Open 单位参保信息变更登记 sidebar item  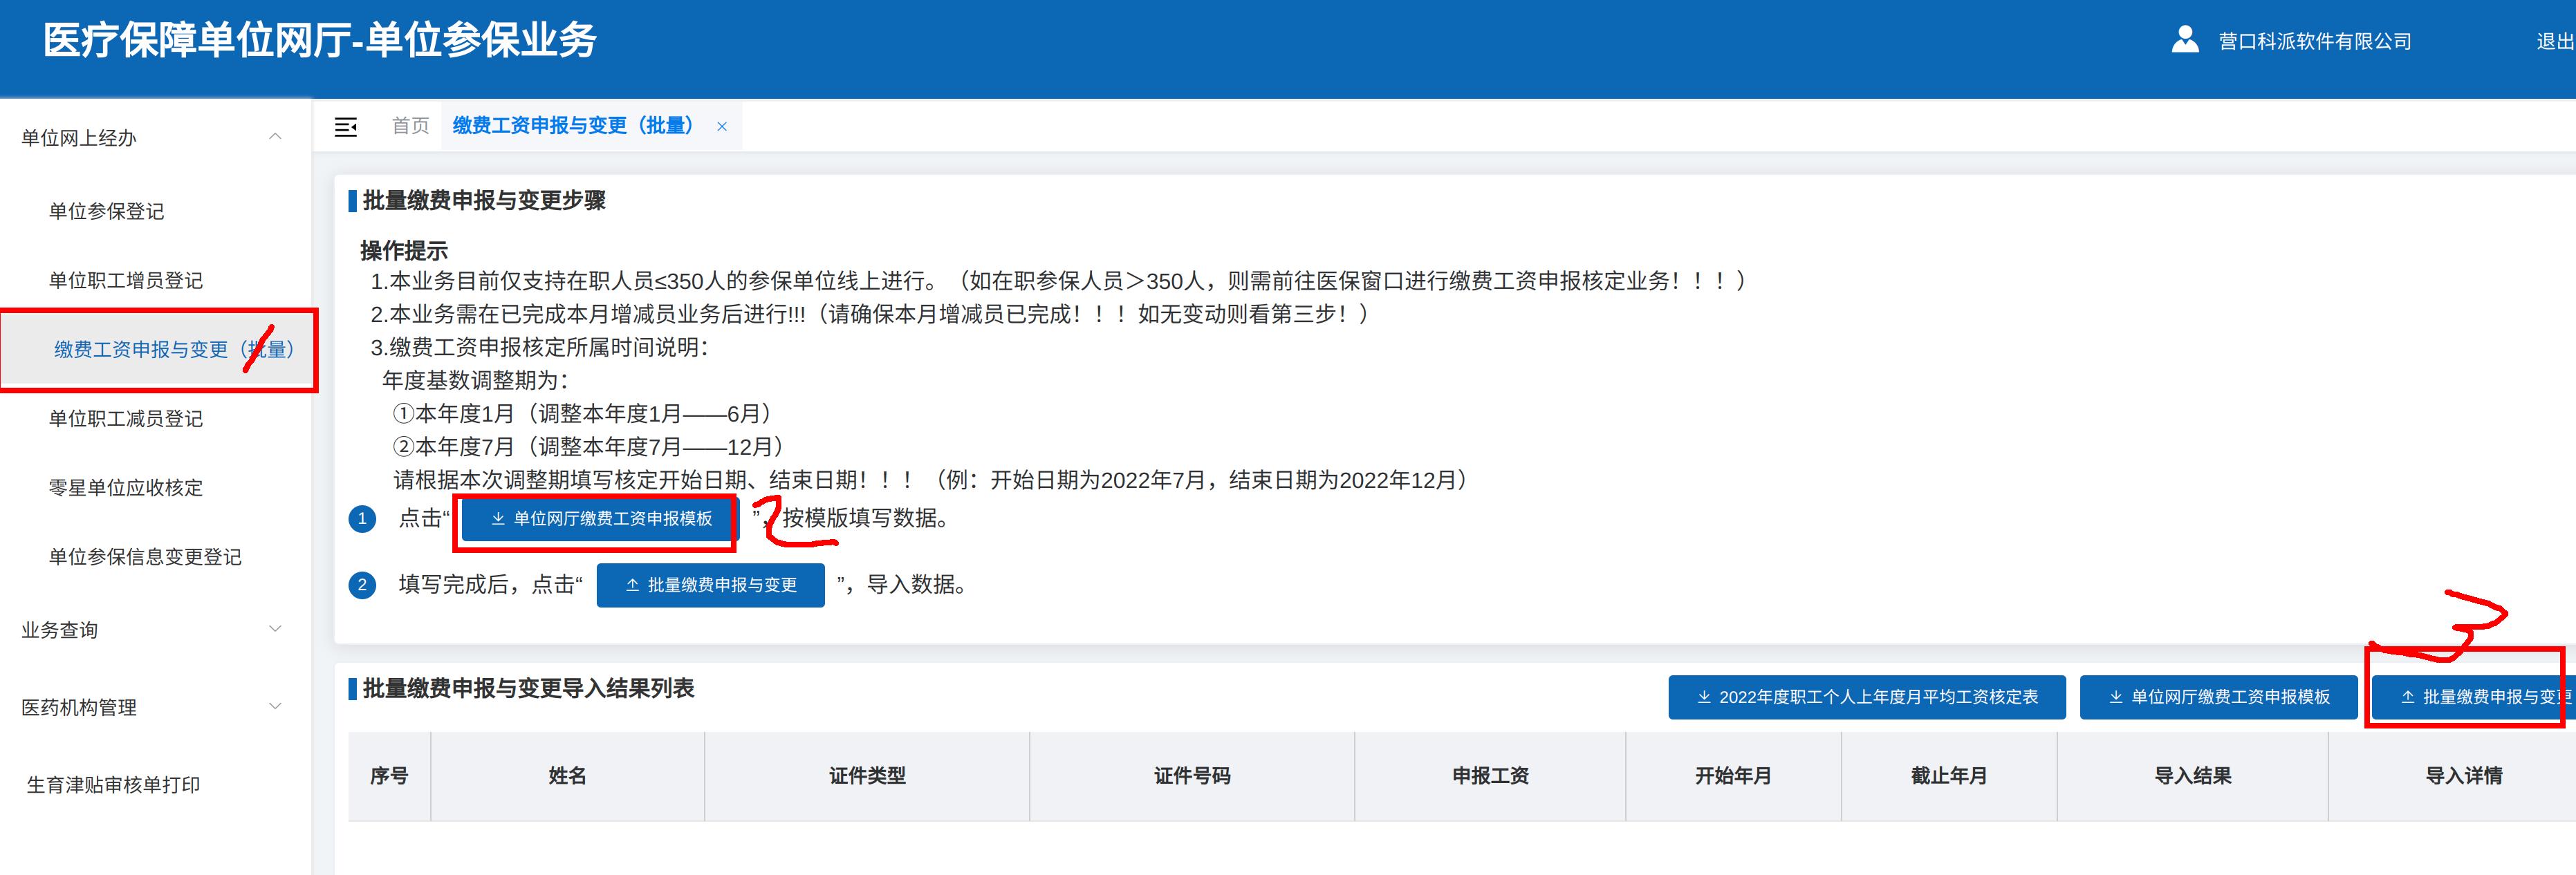tap(145, 556)
